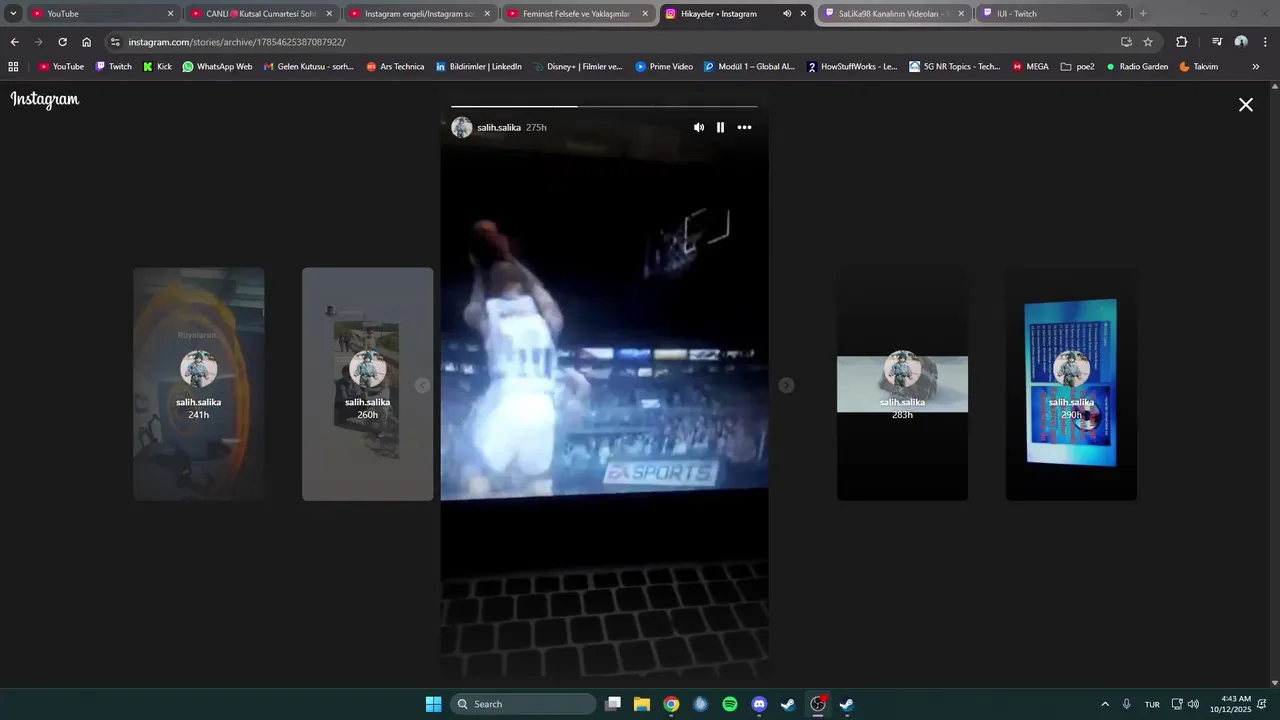The image size is (1280, 720).
Task: Go to the next story with the right arrow
Action: pos(787,385)
